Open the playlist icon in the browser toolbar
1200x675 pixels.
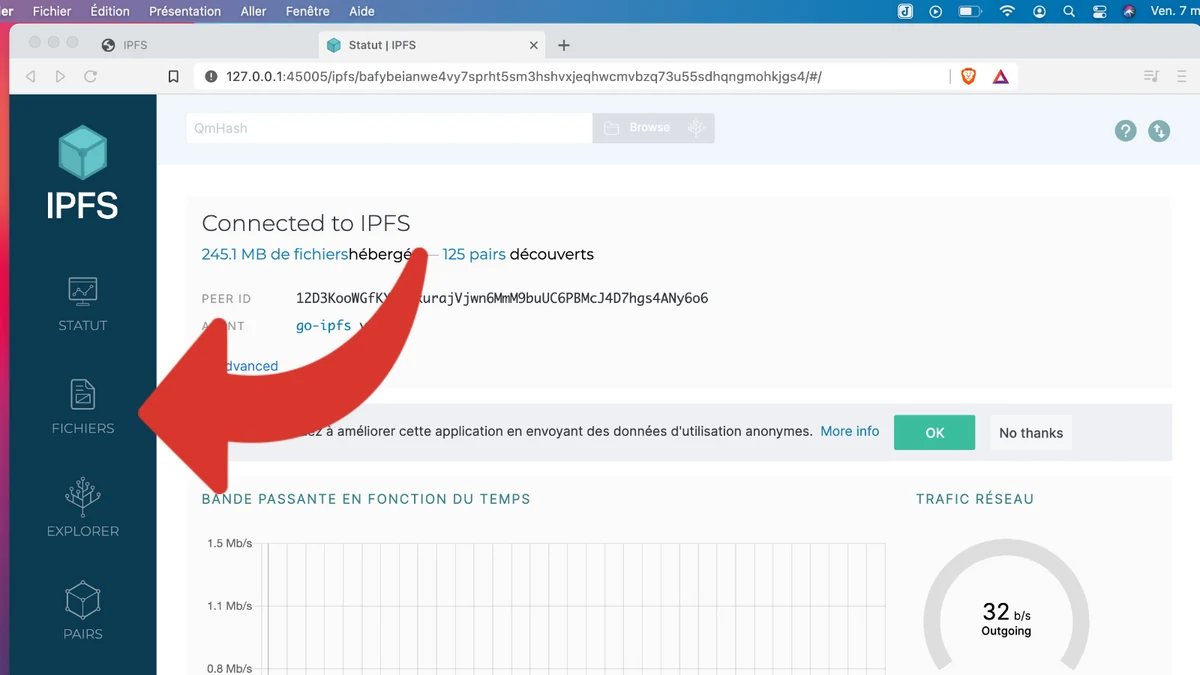(x=1151, y=76)
